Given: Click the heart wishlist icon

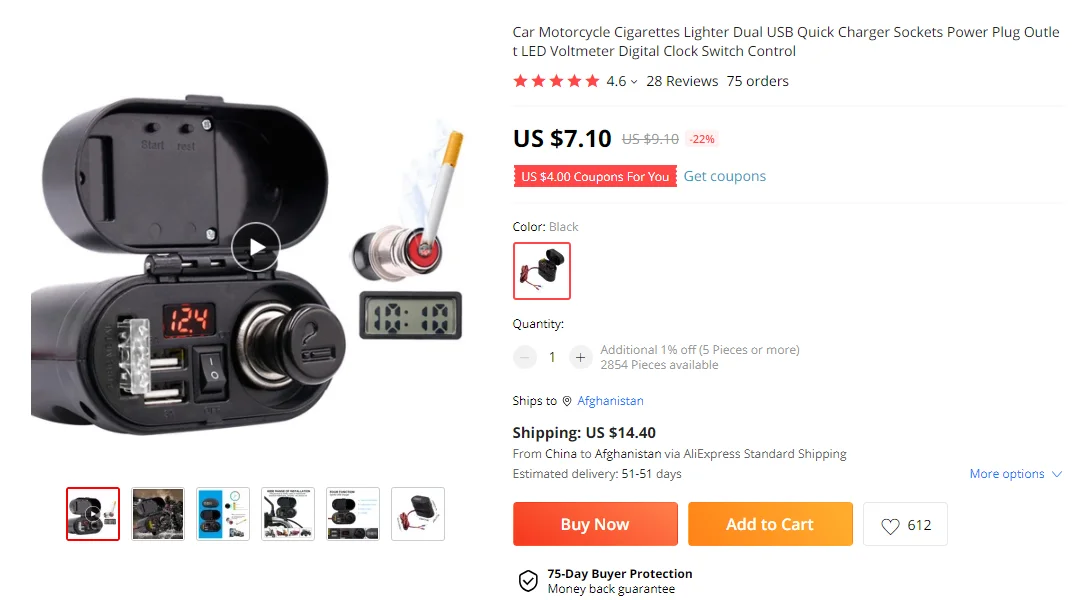Looking at the screenshot, I should (890, 526).
